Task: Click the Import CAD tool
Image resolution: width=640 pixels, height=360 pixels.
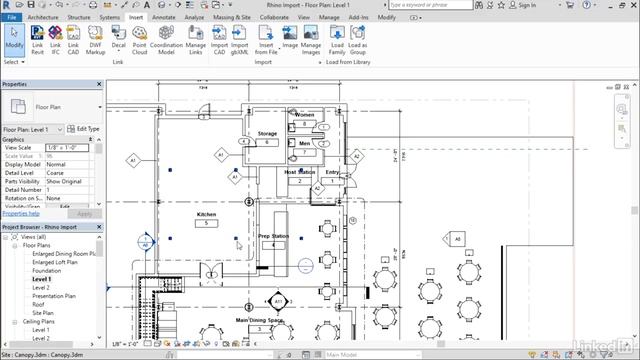Action: [x=219, y=40]
